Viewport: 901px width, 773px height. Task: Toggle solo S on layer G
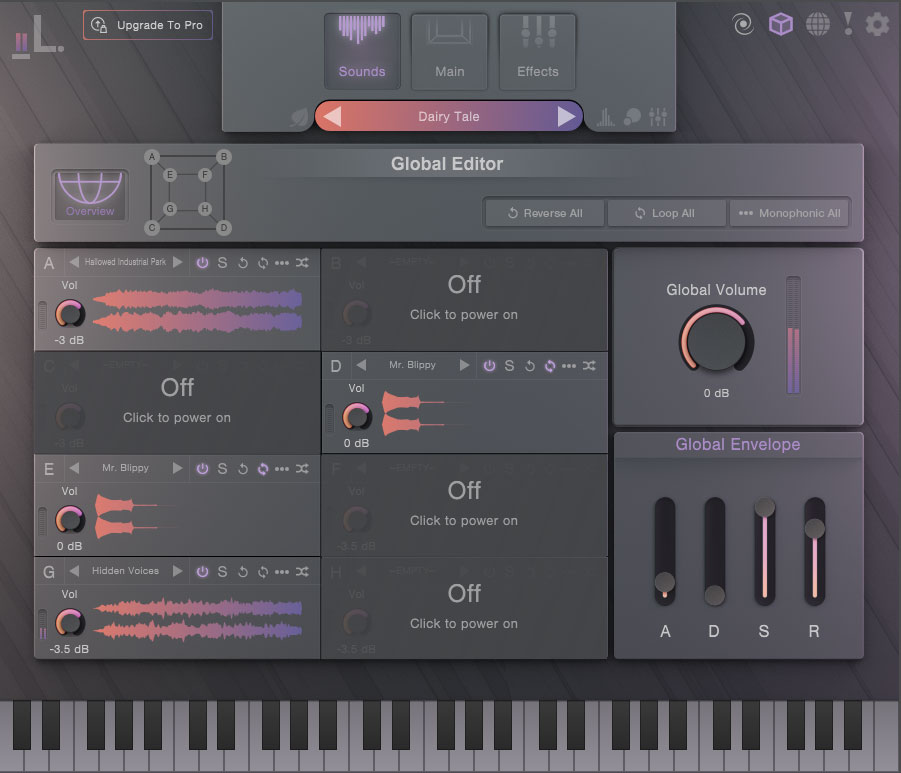[222, 572]
